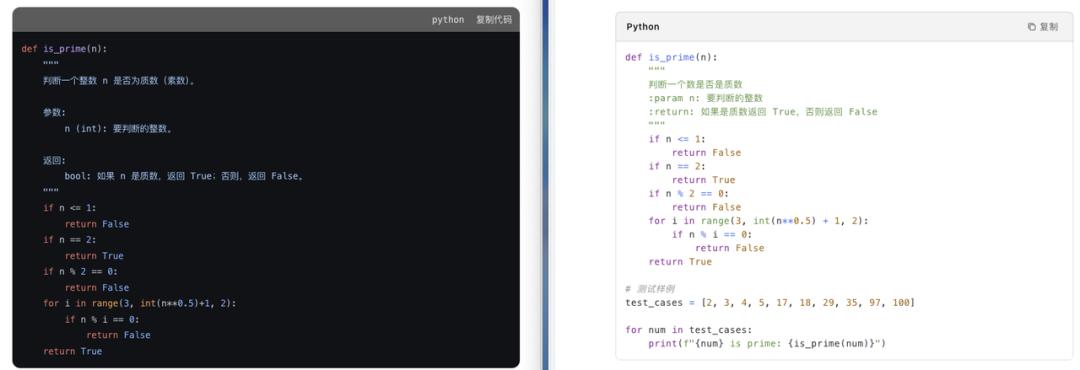
Task: Click the print f-string line in the right block
Action: click(x=767, y=343)
